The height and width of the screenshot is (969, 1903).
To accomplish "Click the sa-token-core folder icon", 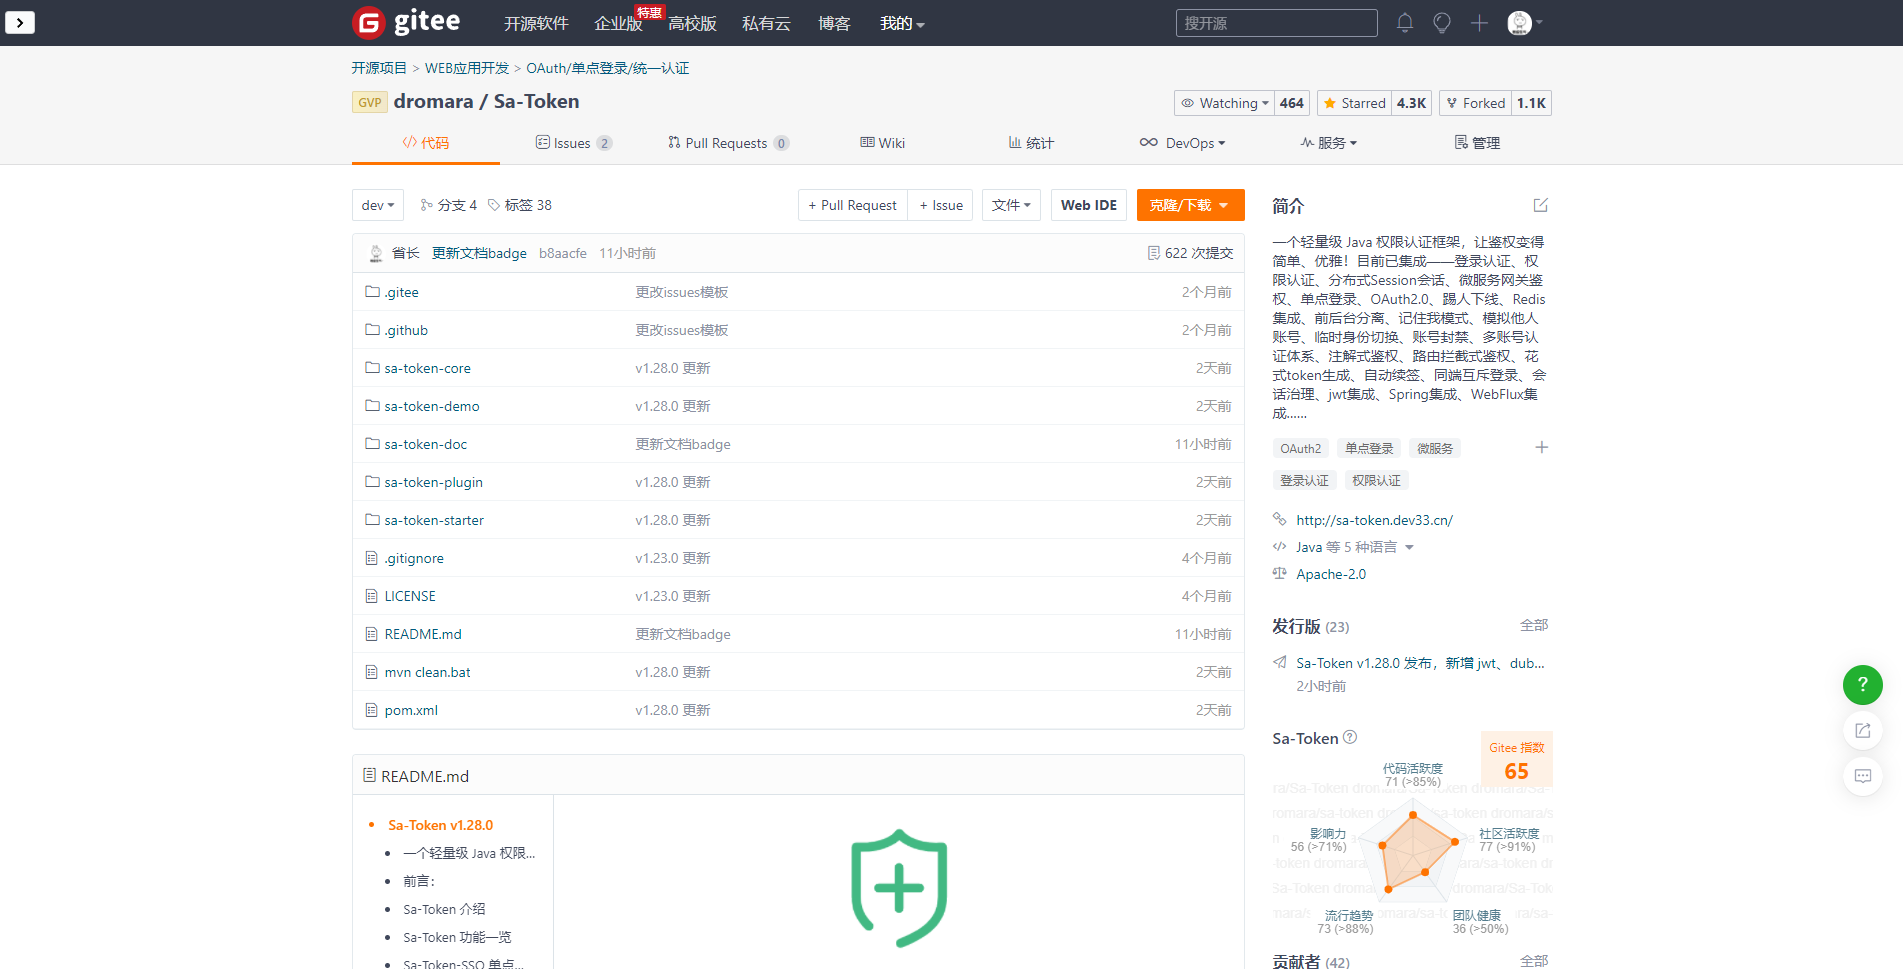I will [x=372, y=368].
